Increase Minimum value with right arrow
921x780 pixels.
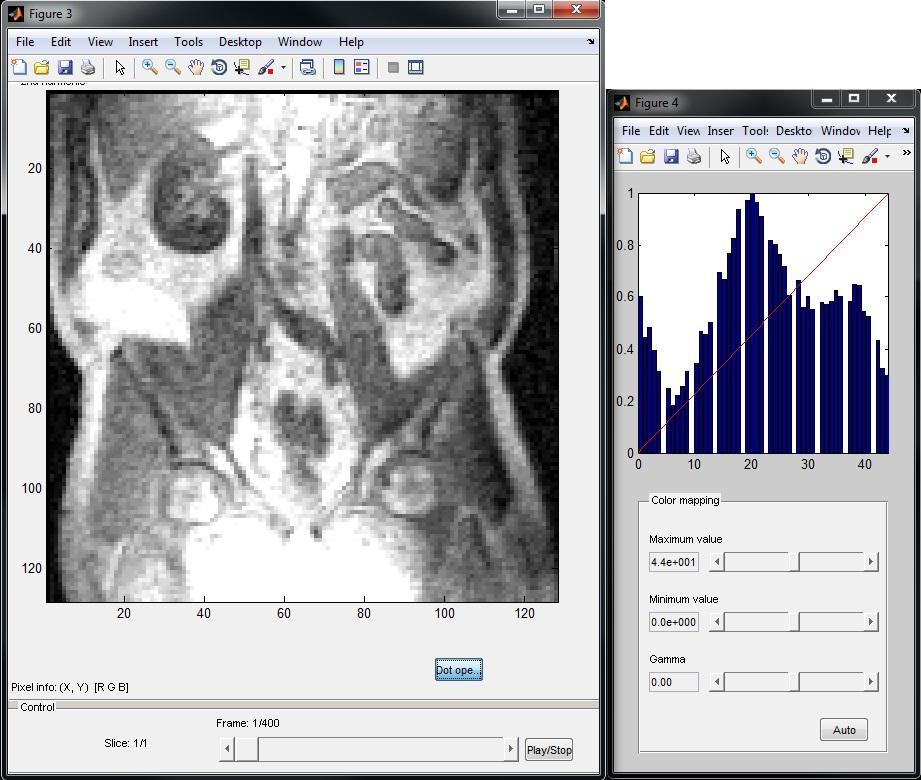pyautogui.click(x=870, y=622)
